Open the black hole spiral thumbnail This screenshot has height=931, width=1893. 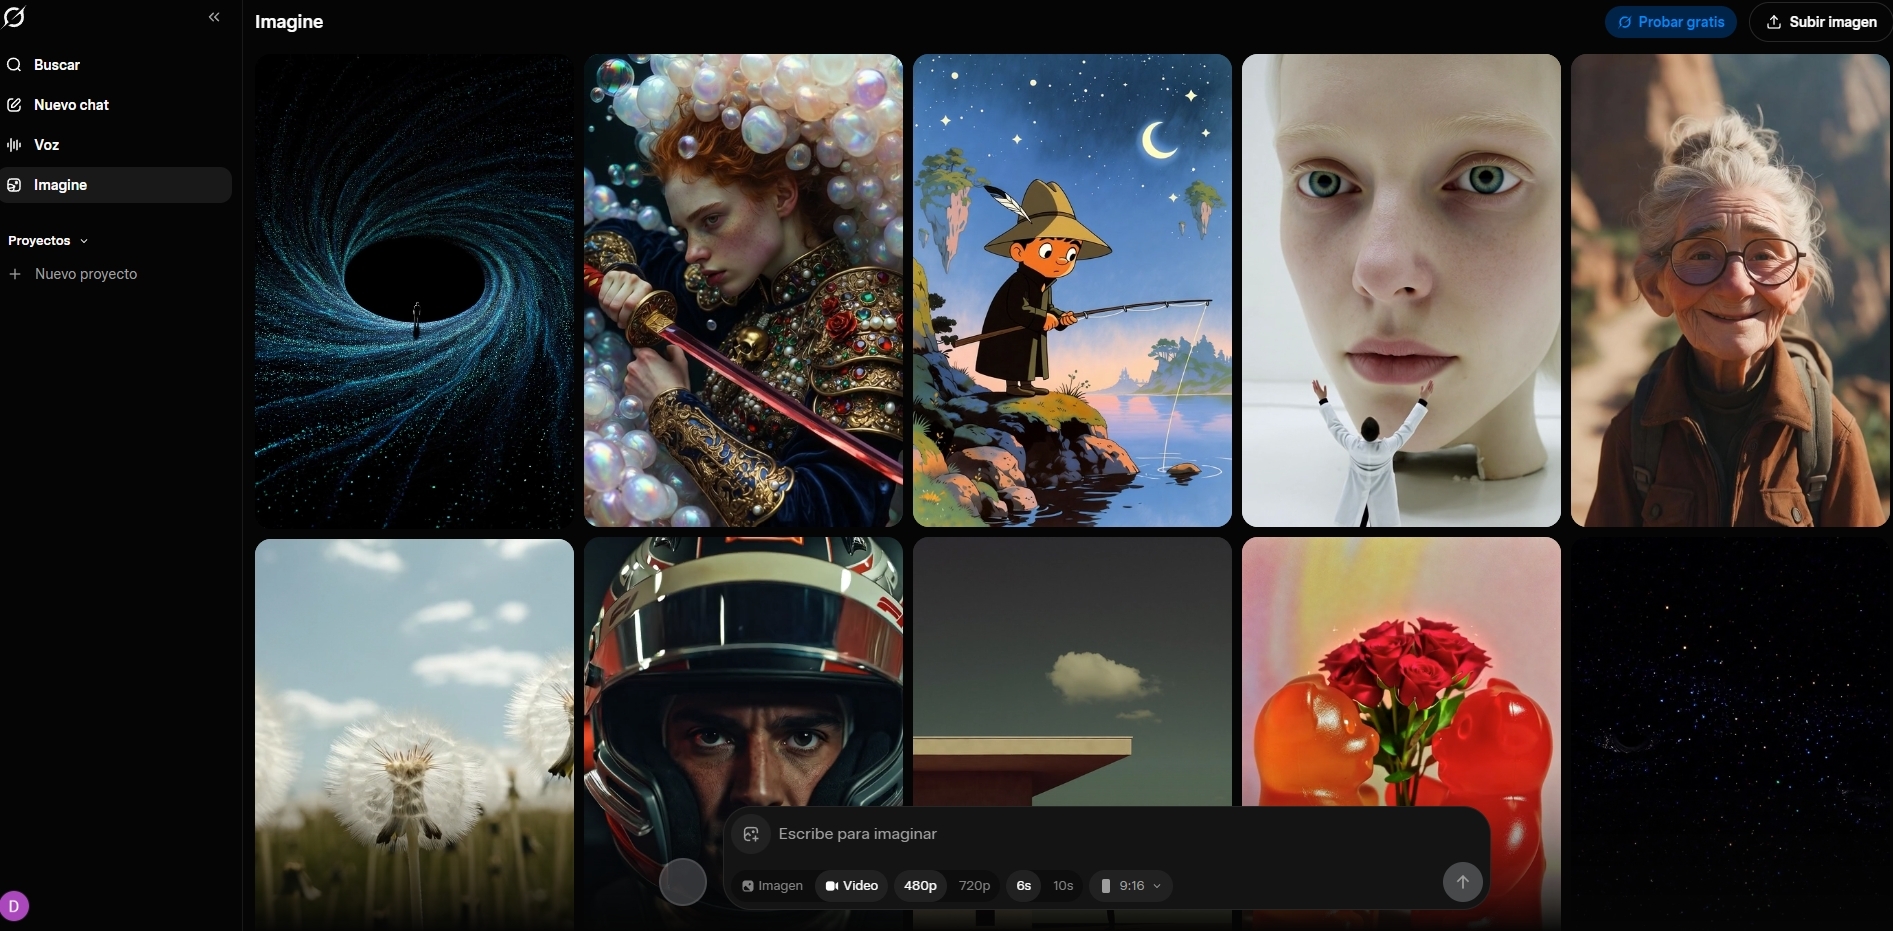[414, 290]
